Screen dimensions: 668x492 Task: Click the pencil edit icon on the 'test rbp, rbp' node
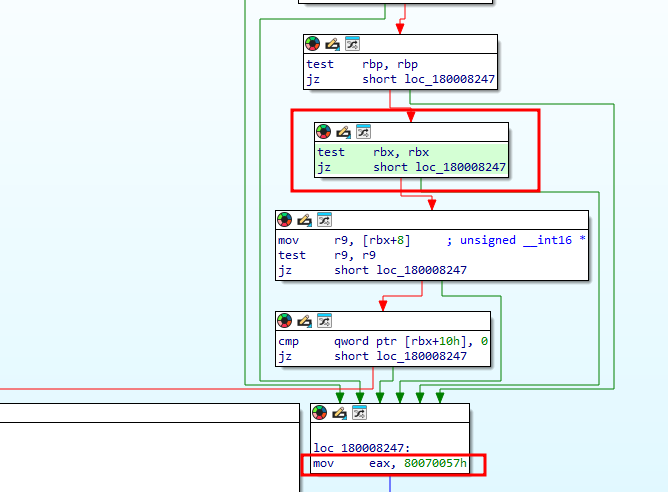coord(333,44)
